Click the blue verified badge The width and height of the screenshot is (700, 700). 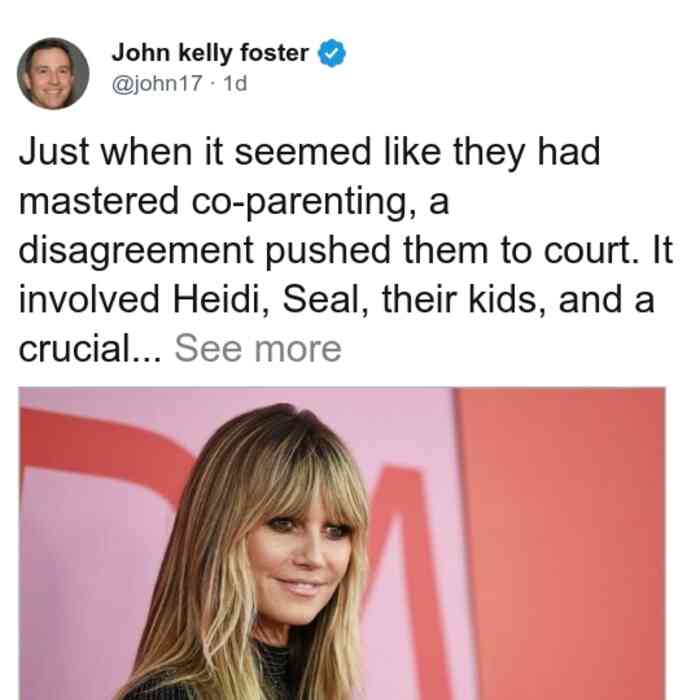(332, 53)
